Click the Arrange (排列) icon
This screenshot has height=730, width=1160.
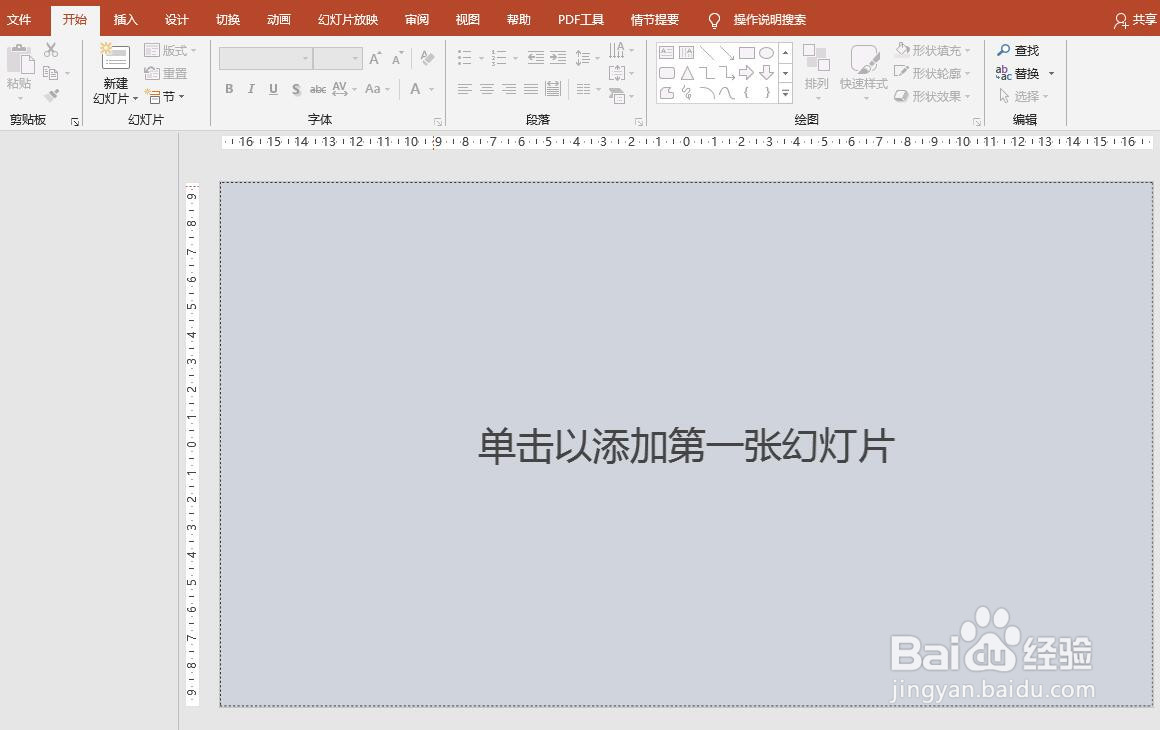click(x=816, y=72)
